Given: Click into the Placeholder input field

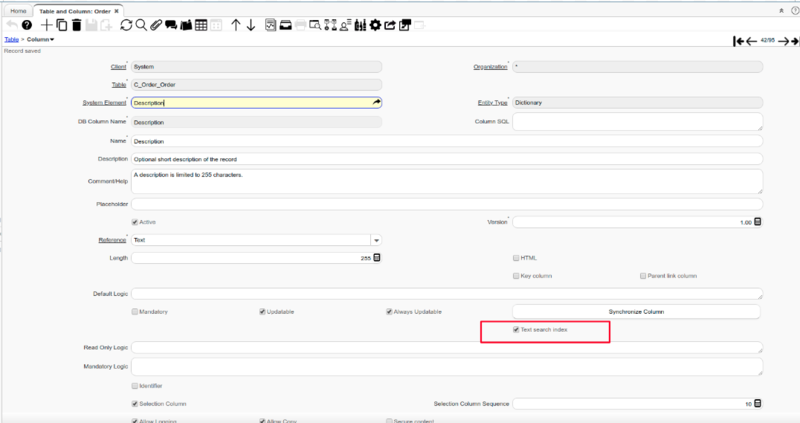Looking at the screenshot, I should tap(447, 204).
